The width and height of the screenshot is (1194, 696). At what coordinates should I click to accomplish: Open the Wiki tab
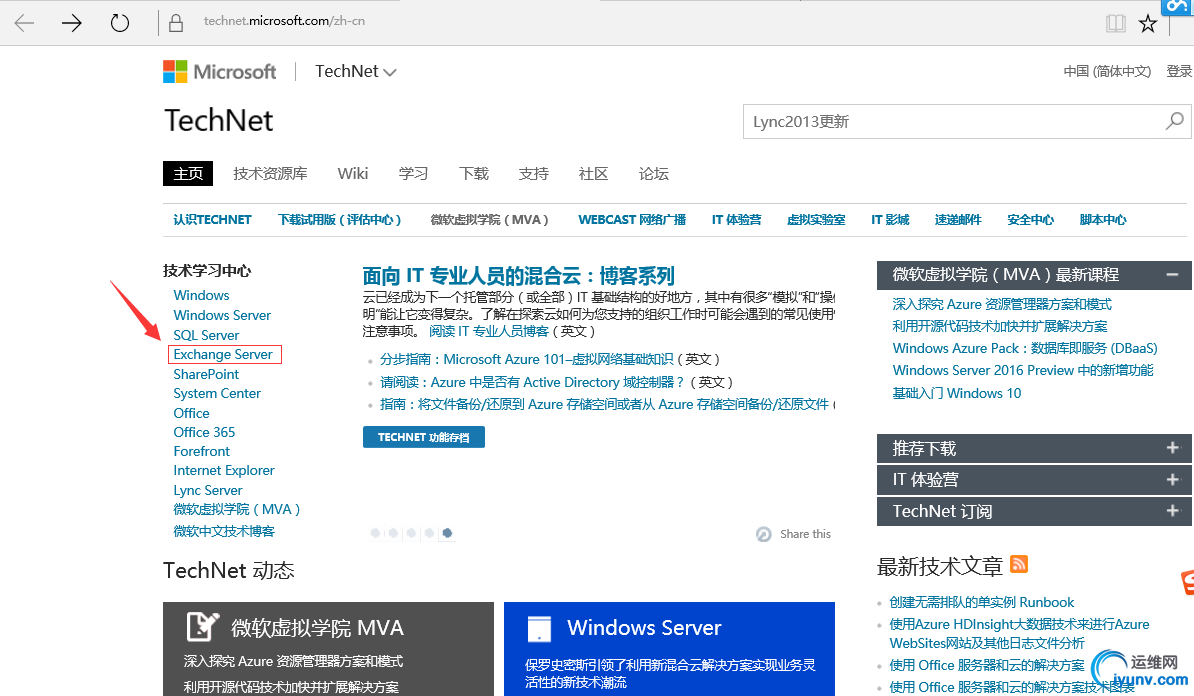pos(353,174)
